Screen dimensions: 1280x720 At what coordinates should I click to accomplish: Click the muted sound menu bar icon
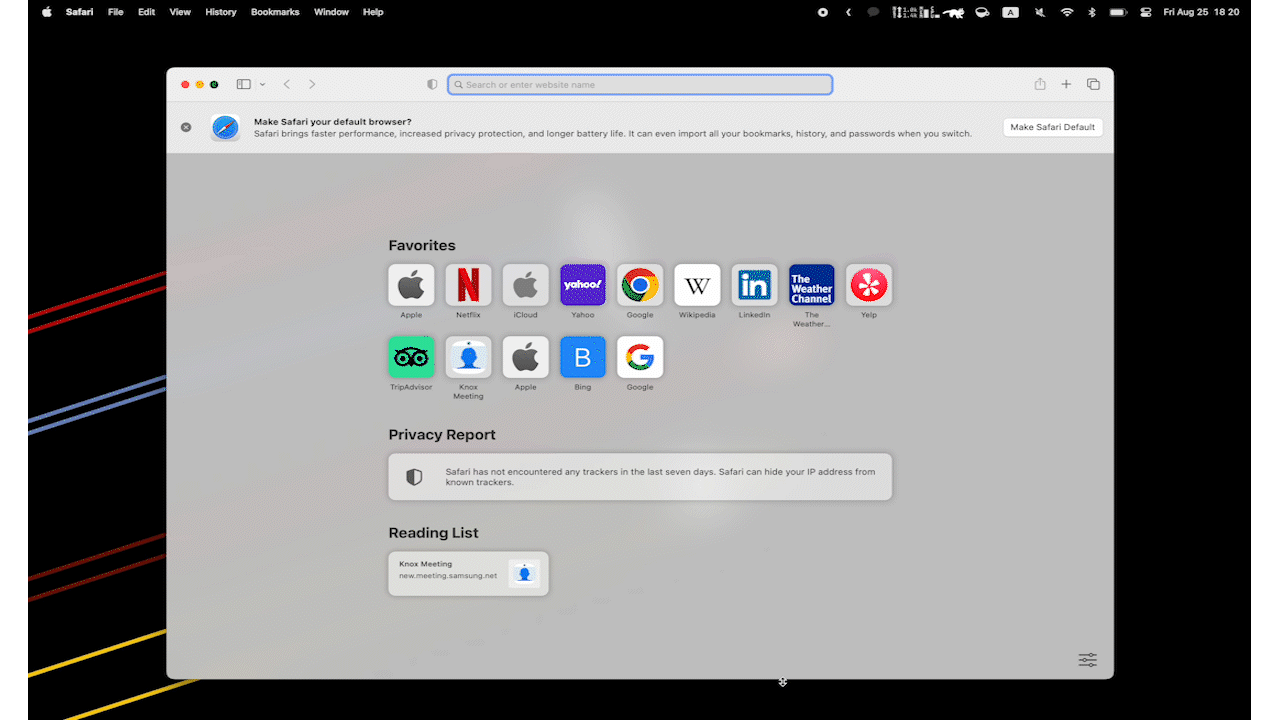(x=1040, y=12)
